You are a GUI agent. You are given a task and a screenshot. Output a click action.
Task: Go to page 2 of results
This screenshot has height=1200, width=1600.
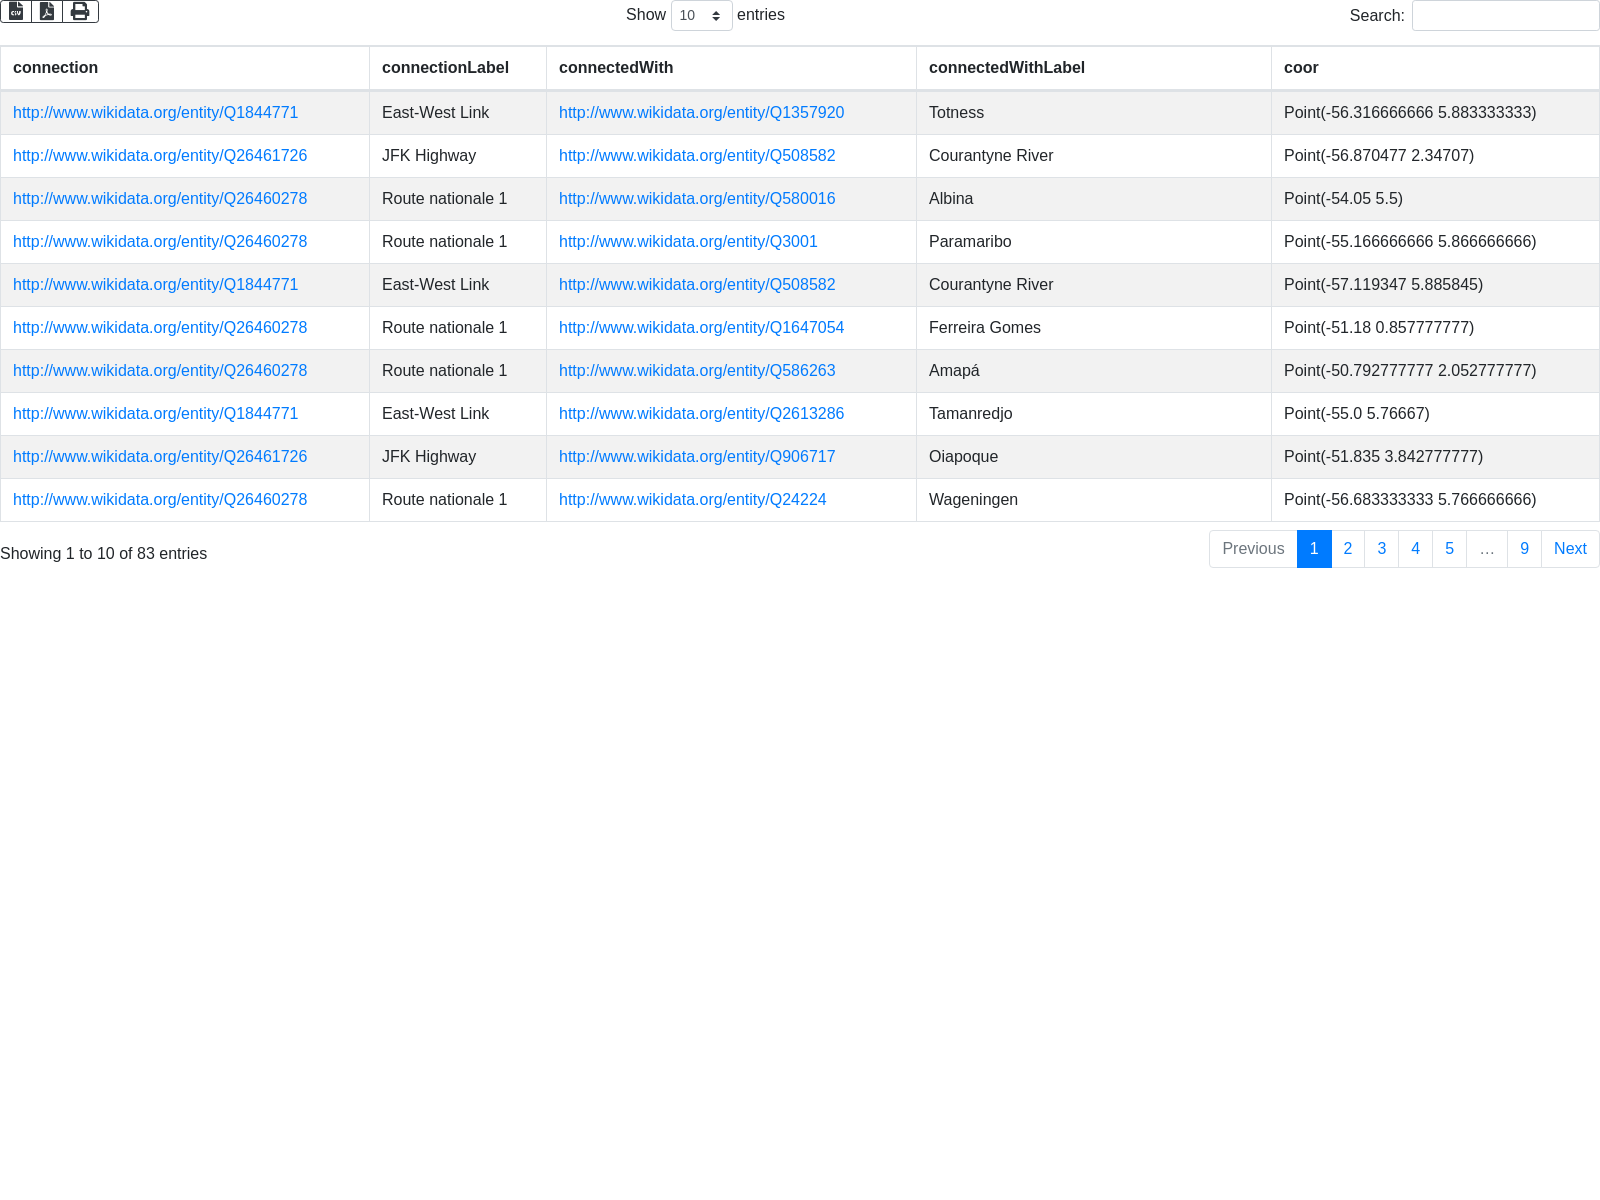[1348, 549]
